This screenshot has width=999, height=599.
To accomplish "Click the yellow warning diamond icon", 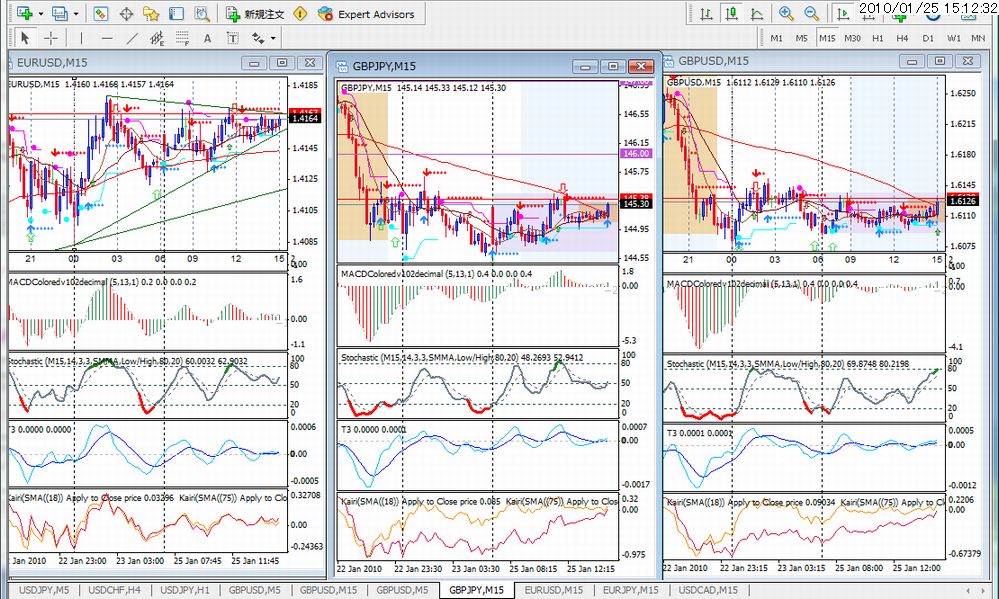I will tap(301, 13).
